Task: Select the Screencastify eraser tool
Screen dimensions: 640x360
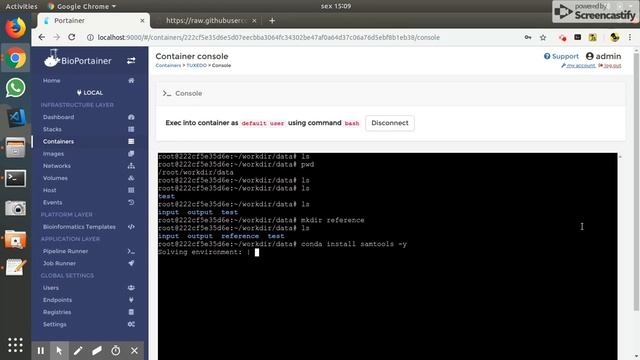Action: click(97, 351)
